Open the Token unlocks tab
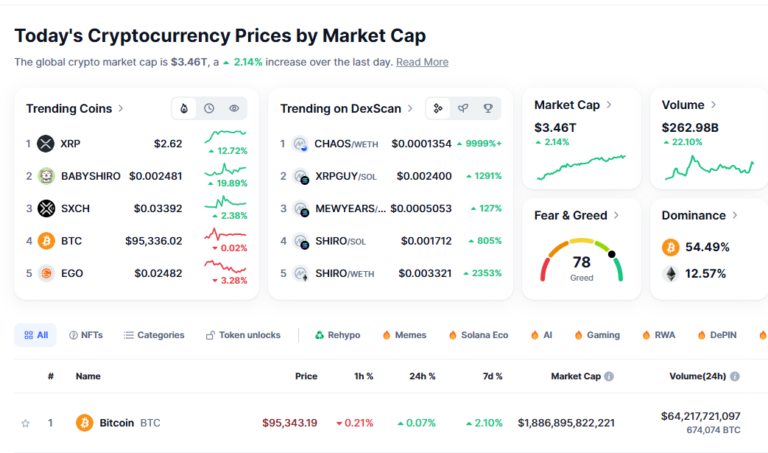The height and width of the screenshot is (453, 768). (x=243, y=335)
